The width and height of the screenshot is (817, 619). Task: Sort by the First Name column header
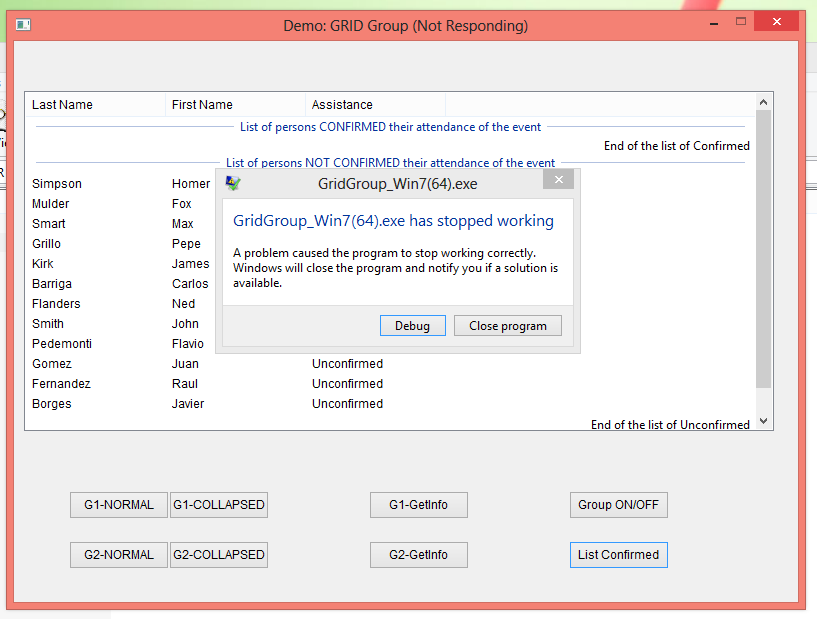tap(236, 105)
